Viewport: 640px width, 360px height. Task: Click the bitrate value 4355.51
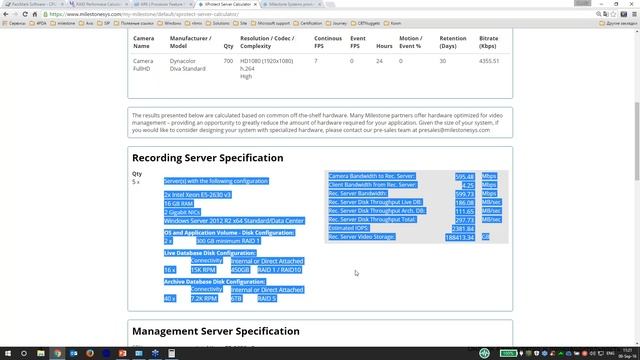point(489,61)
